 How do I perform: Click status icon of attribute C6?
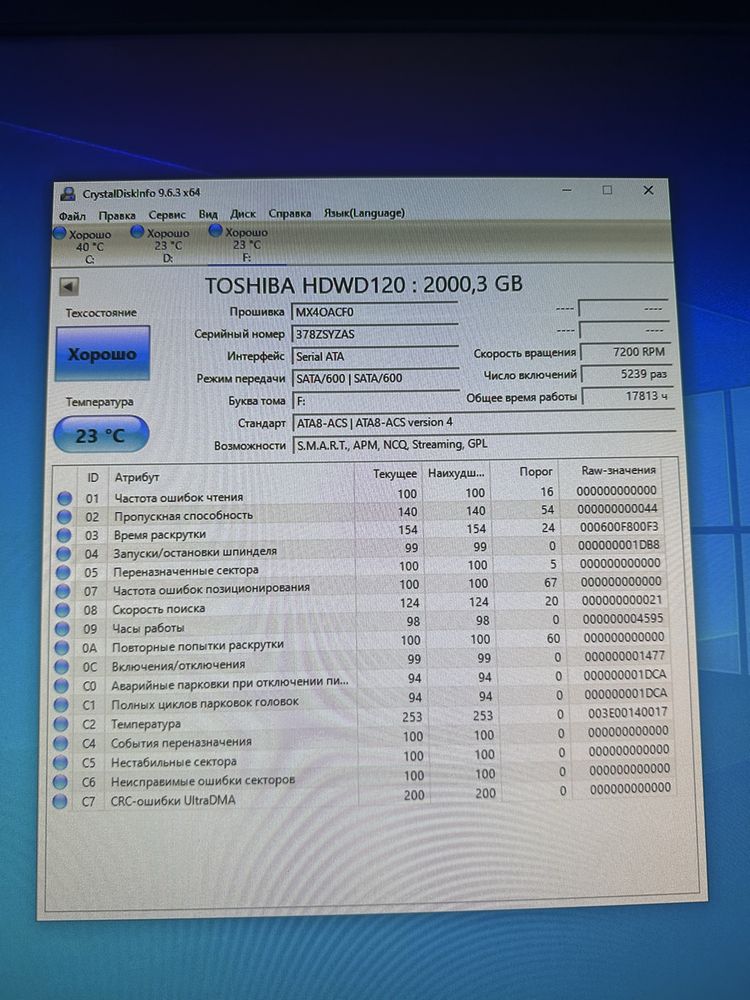(x=60, y=781)
